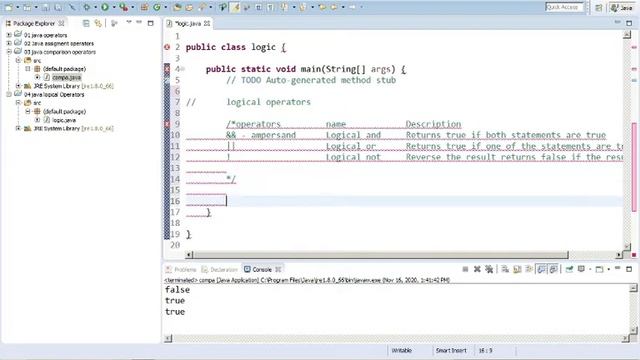This screenshot has width=640, height=360.
Task: Toggle Show Console on standard error
Action: (553, 269)
